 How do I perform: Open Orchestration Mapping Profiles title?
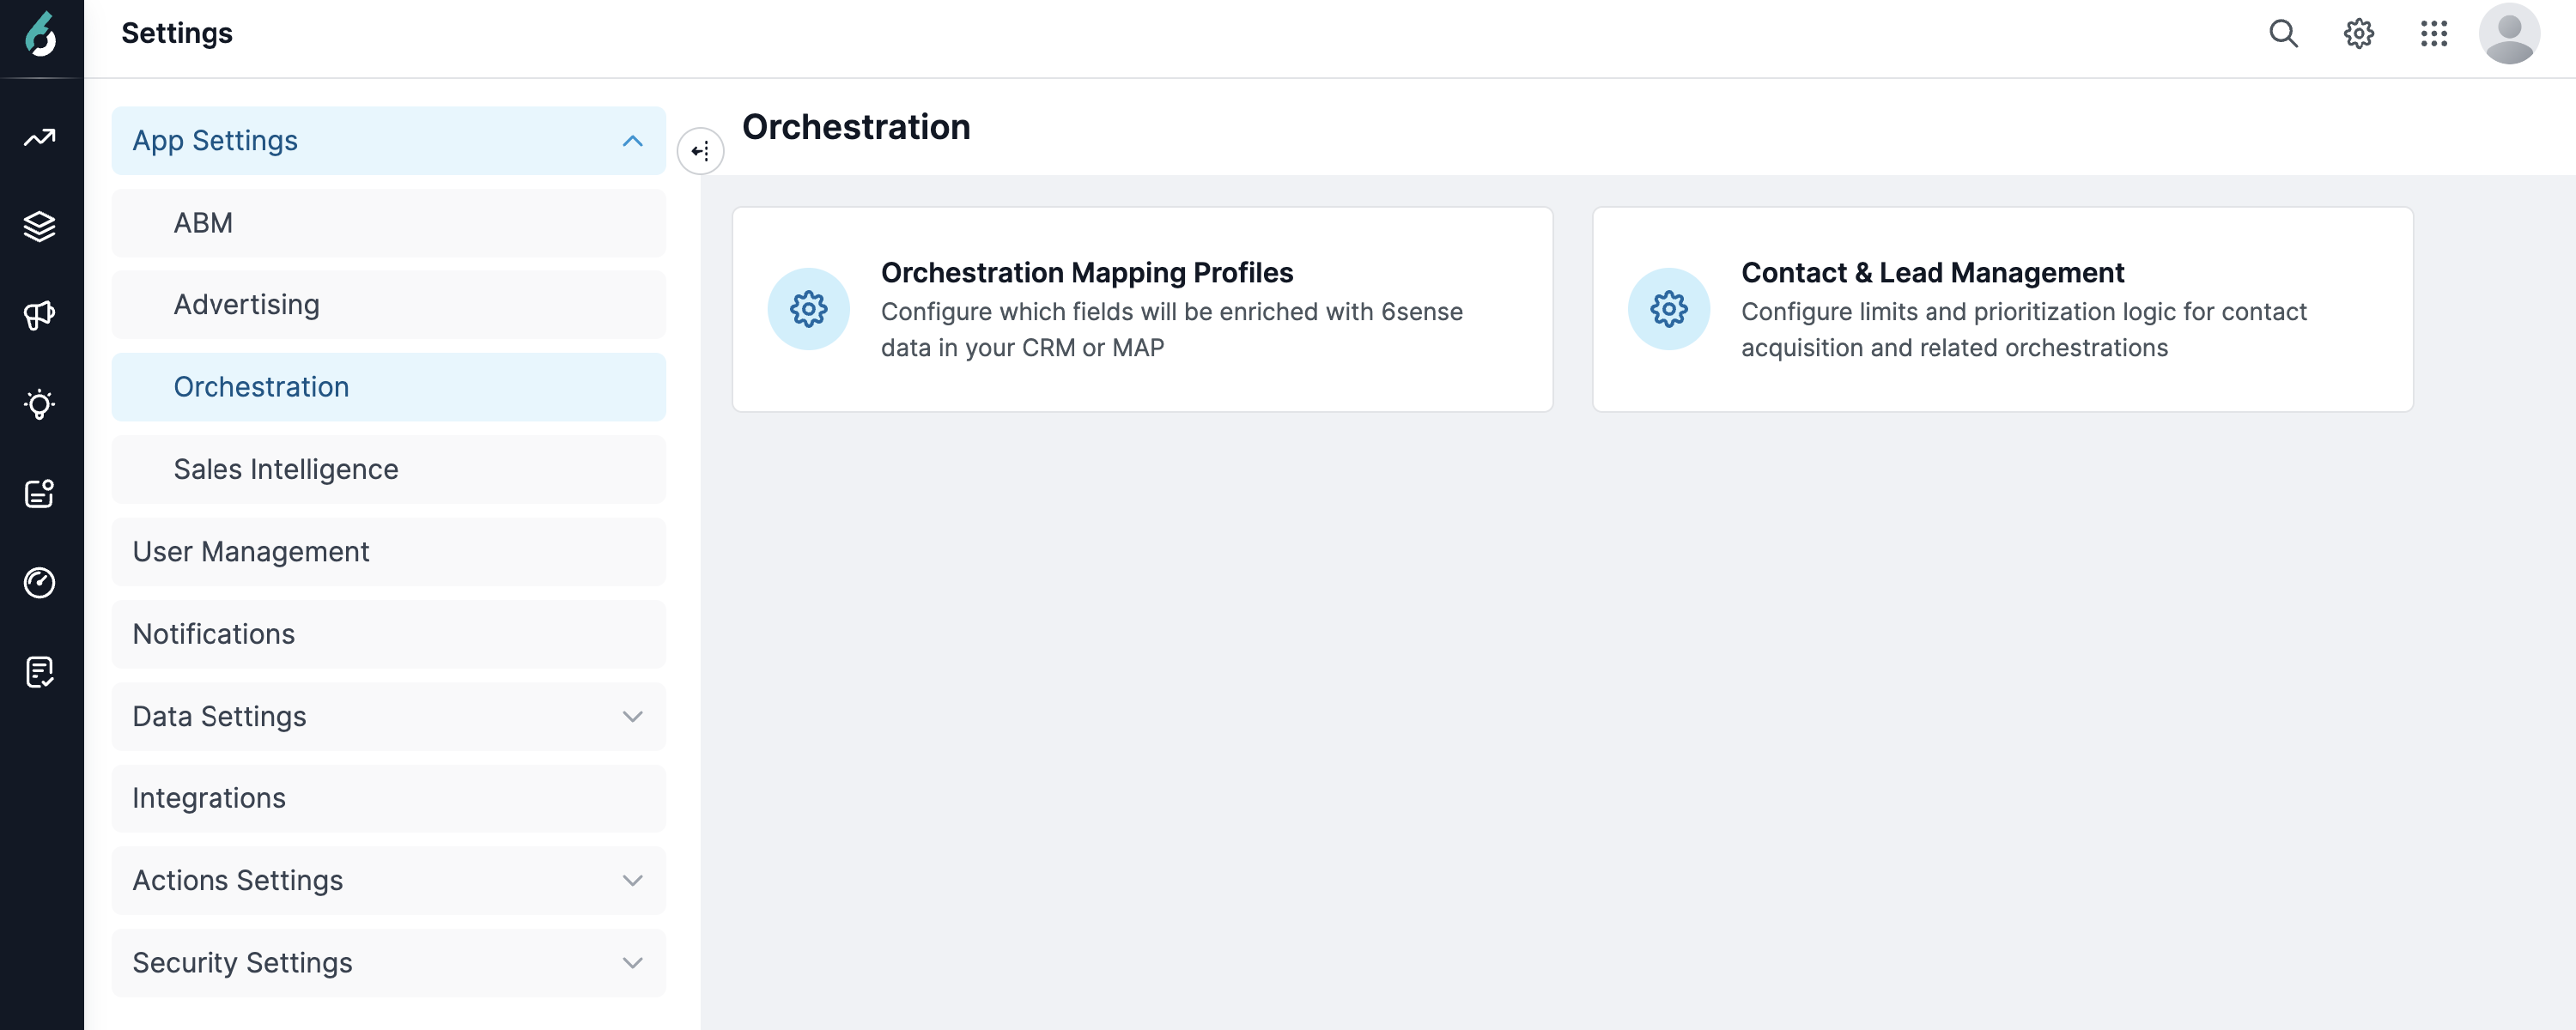[1087, 272]
